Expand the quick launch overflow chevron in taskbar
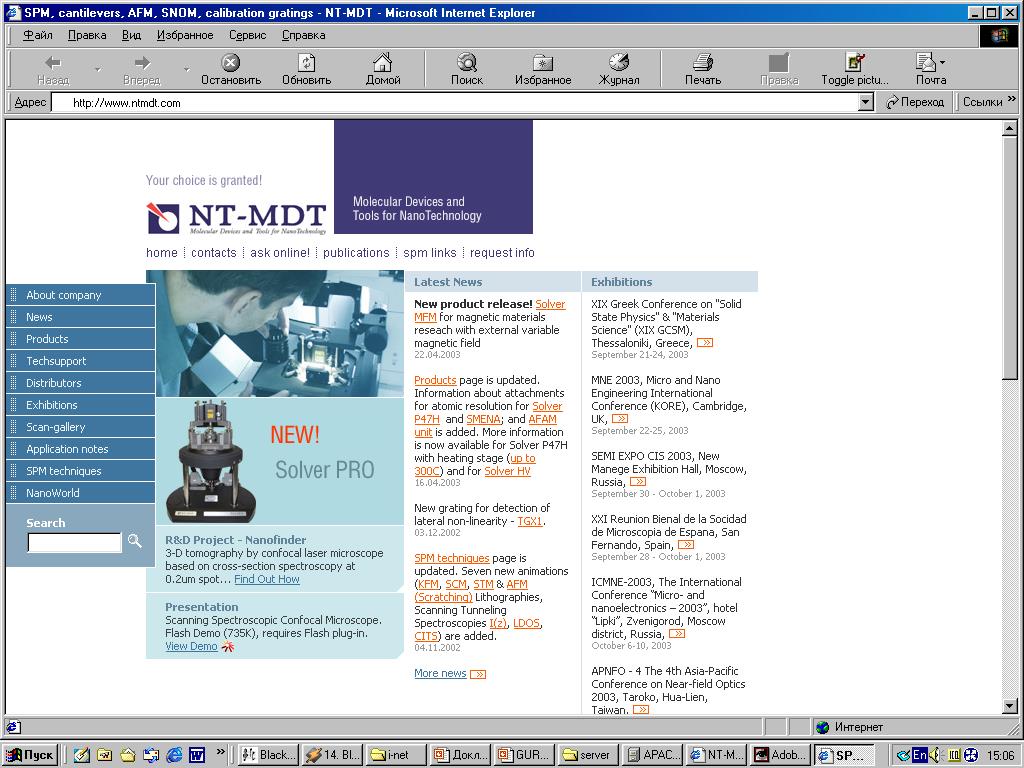Screen dimensions: 1024x768 pyautogui.click(x=221, y=752)
